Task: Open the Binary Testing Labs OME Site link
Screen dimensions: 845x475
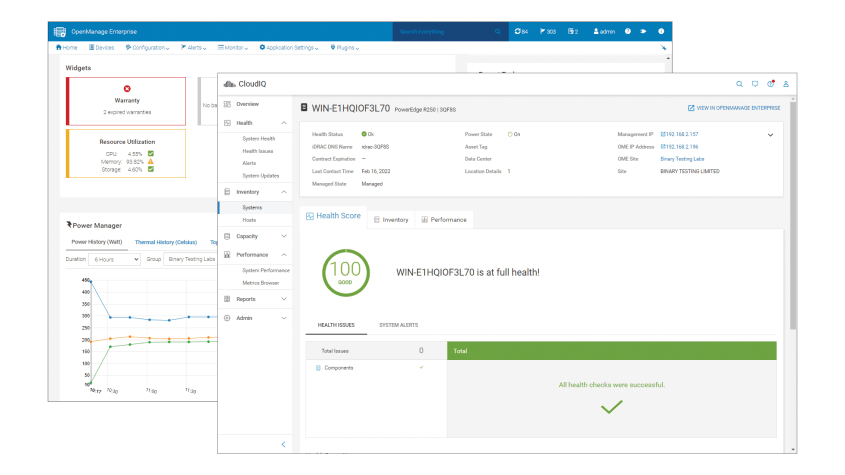Action: click(x=682, y=159)
